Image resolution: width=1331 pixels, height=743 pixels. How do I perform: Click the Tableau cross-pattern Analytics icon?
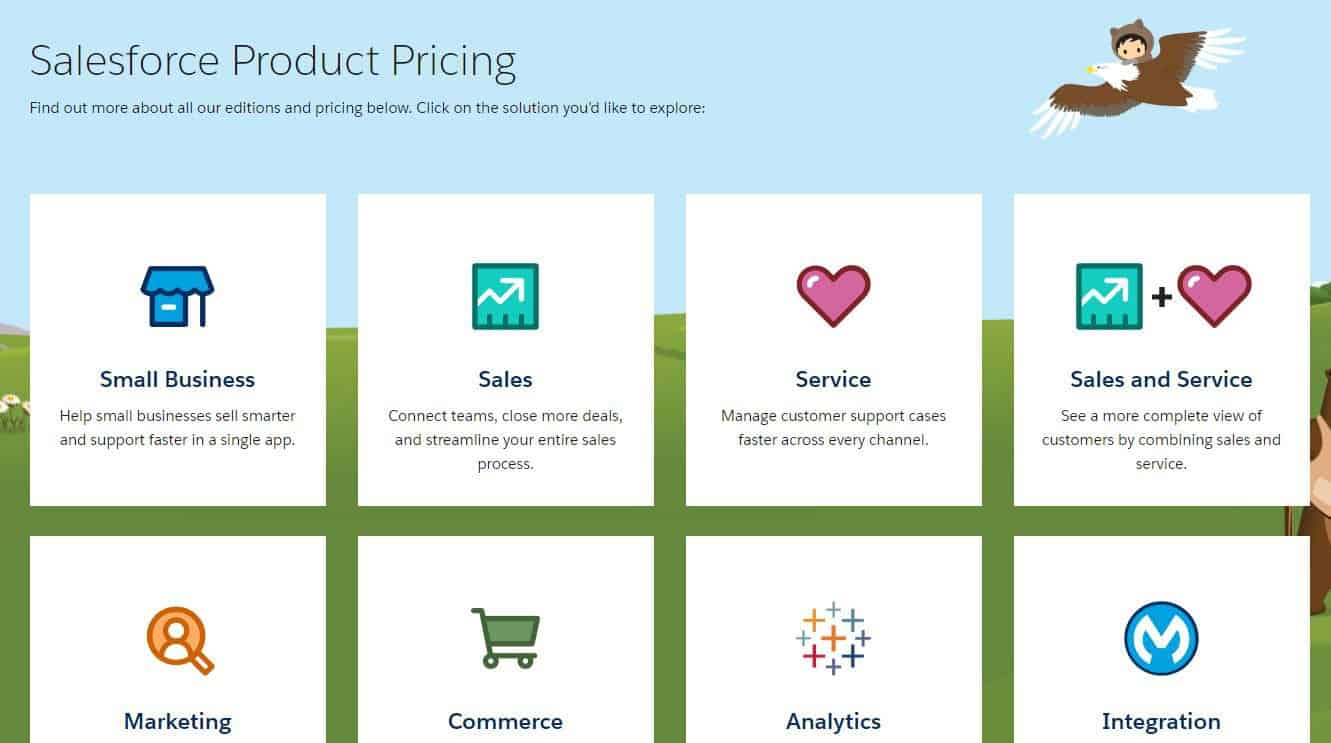tap(833, 638)
